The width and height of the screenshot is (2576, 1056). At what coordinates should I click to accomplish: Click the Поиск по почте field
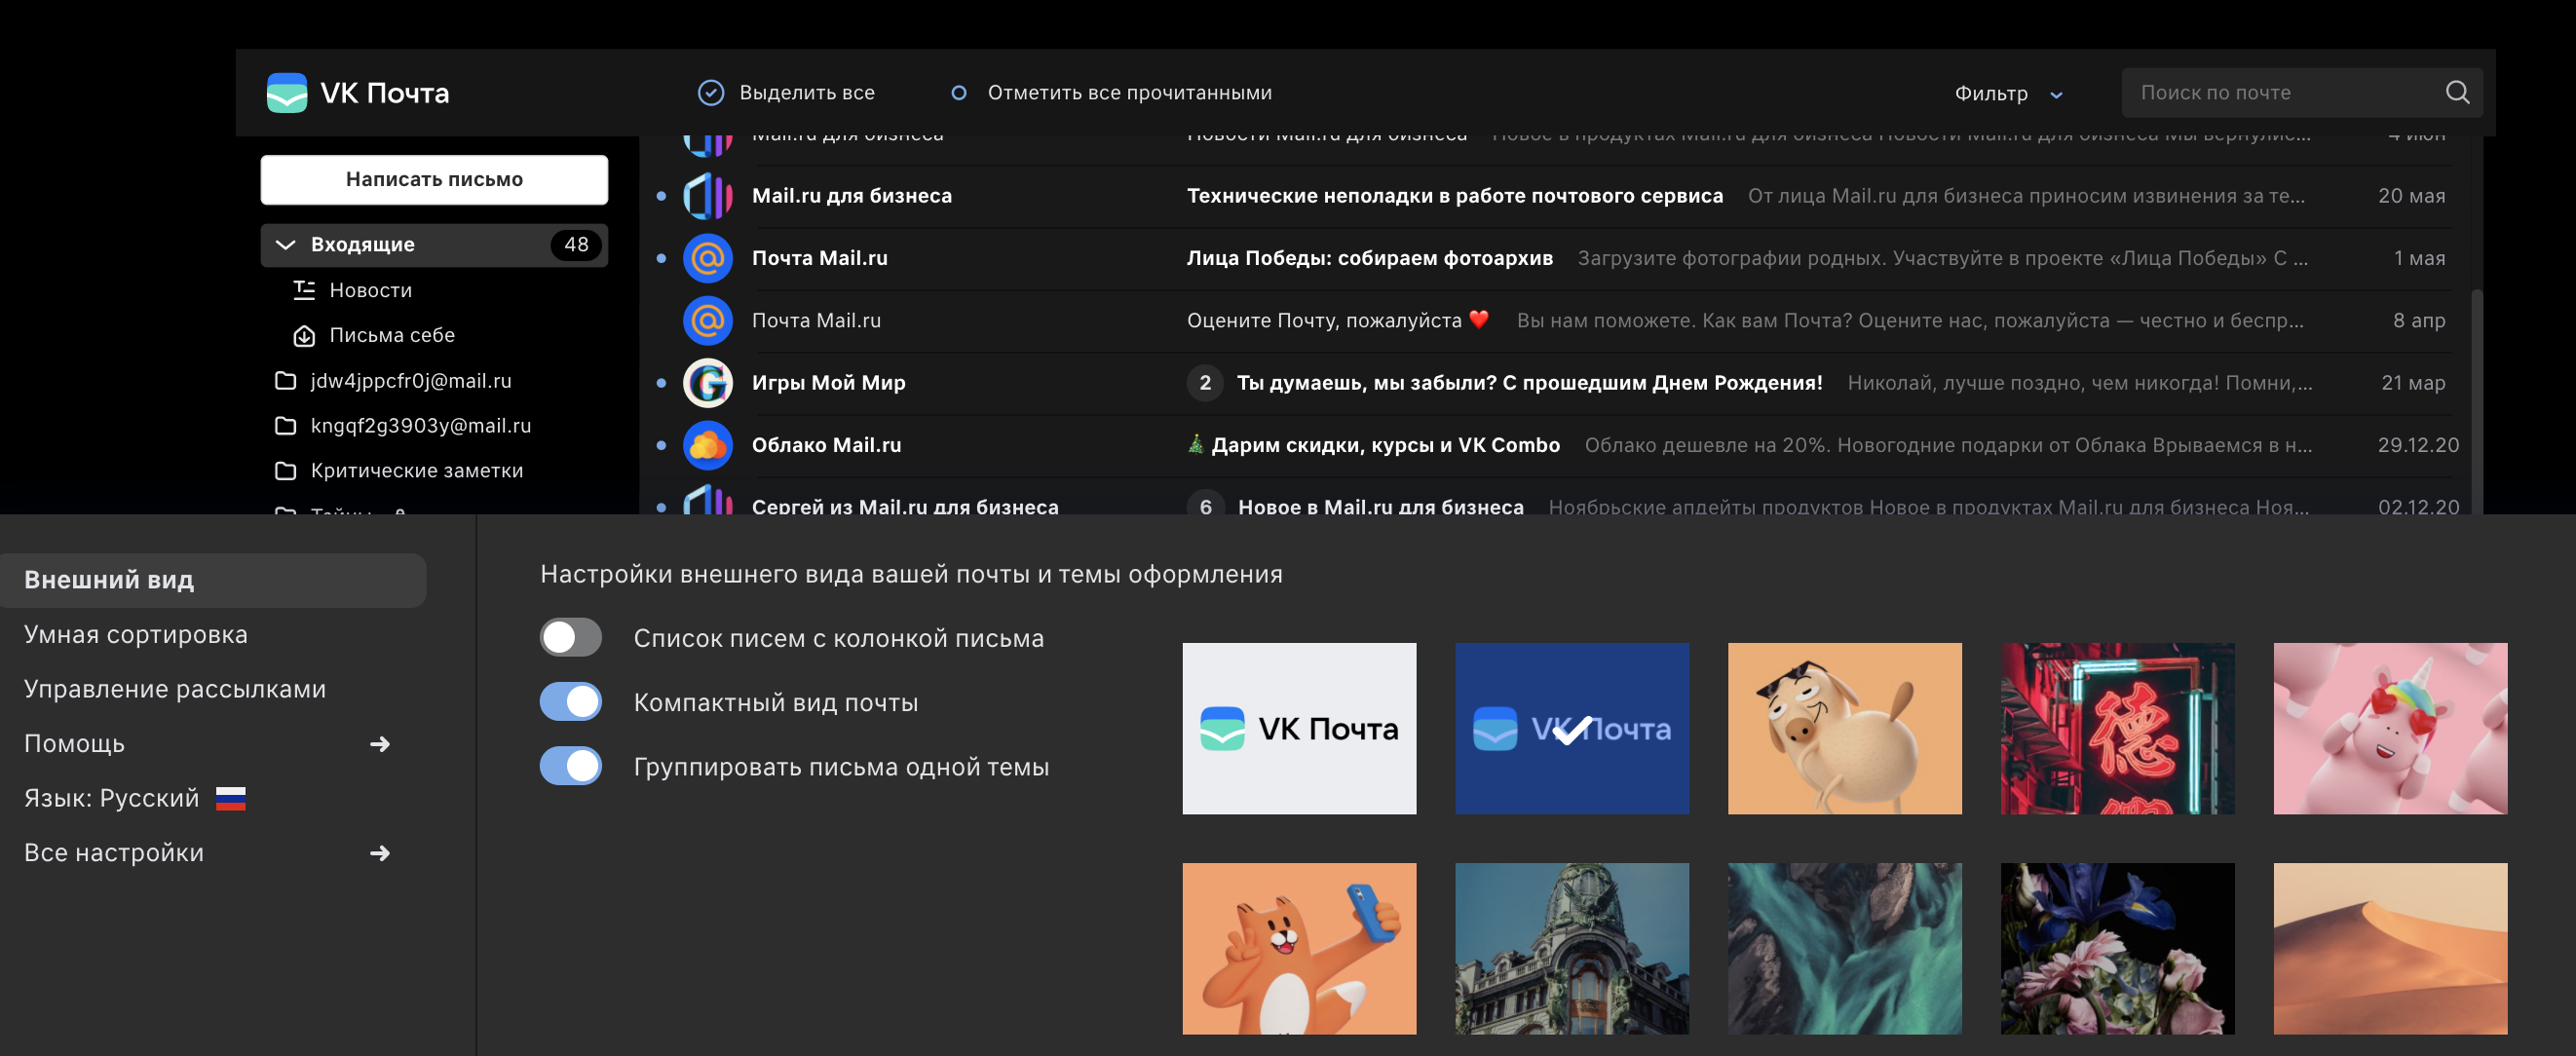coord(2302,93)
